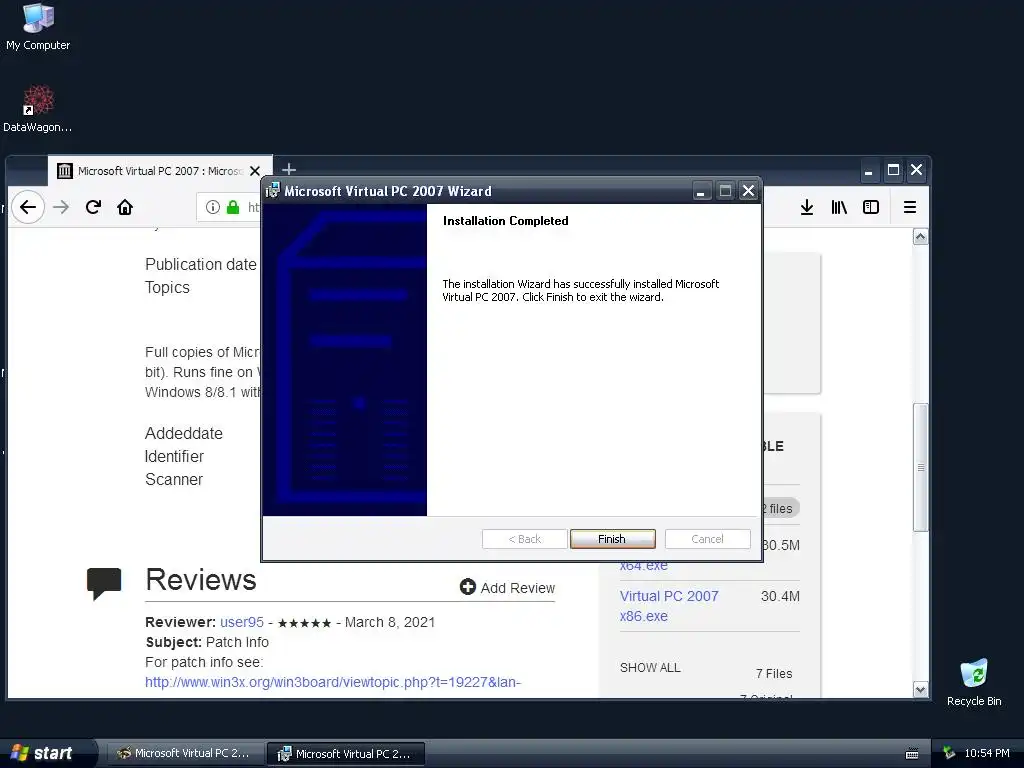Show site information icon in address bar

212,207
